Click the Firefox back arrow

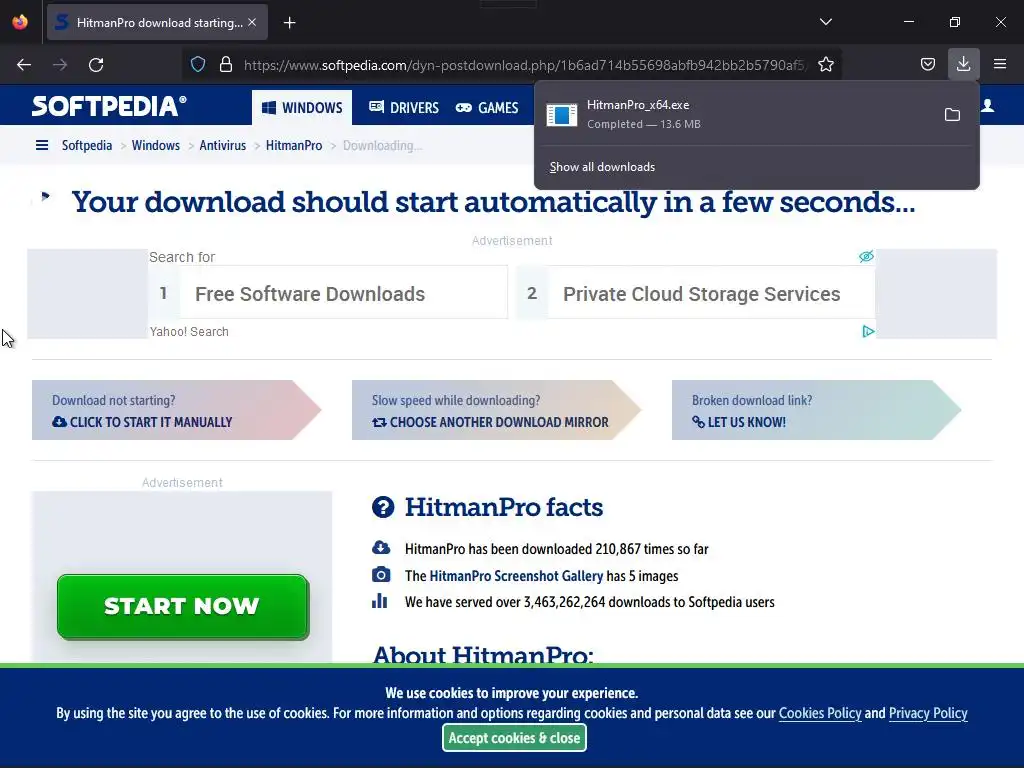[x=24, y=65]
